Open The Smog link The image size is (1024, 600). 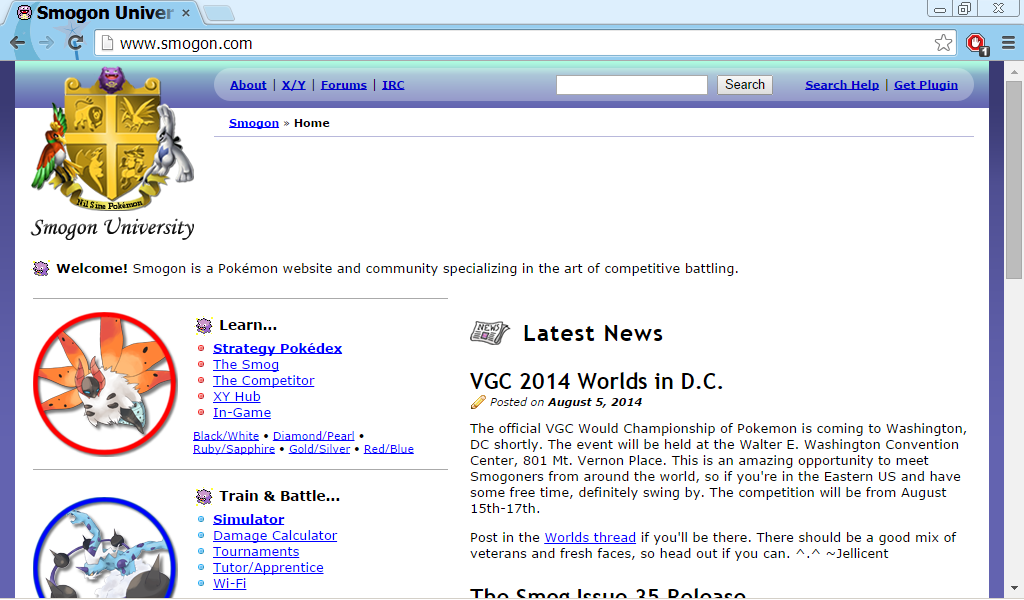point(246,364)
